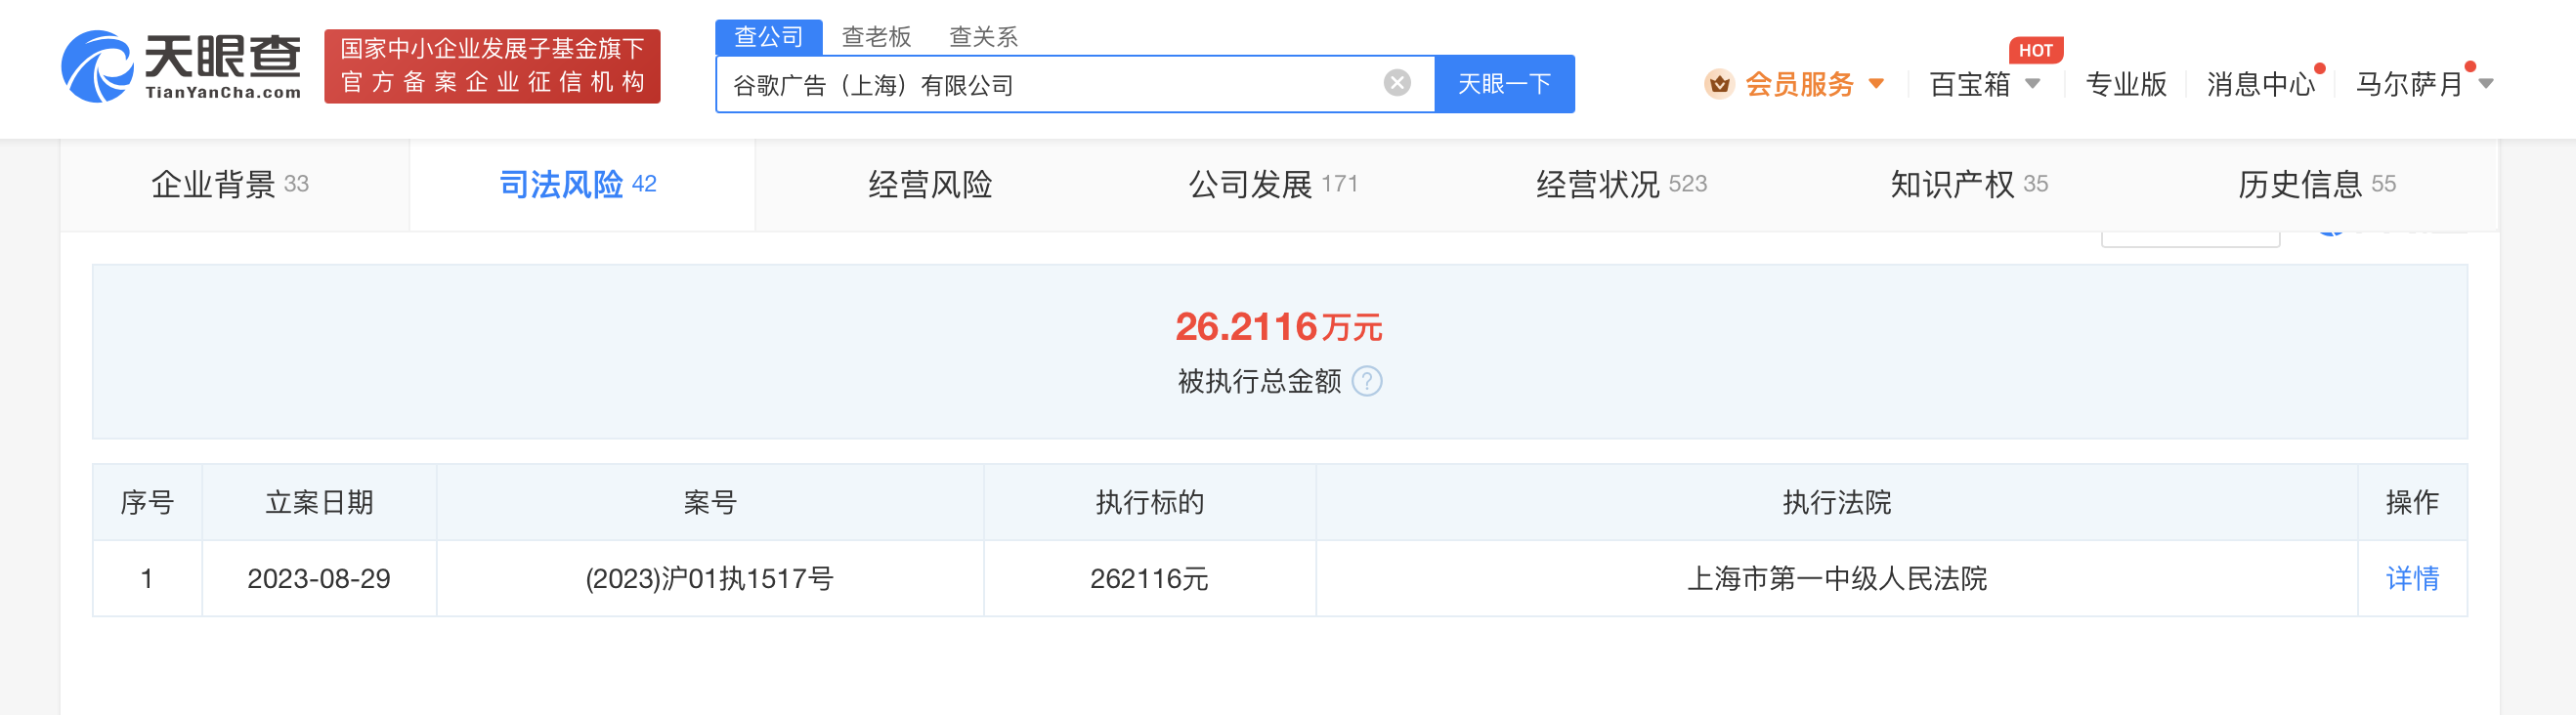
Task: Click the red 官方备案企业征信机构 banner
Action: (492, 66)
